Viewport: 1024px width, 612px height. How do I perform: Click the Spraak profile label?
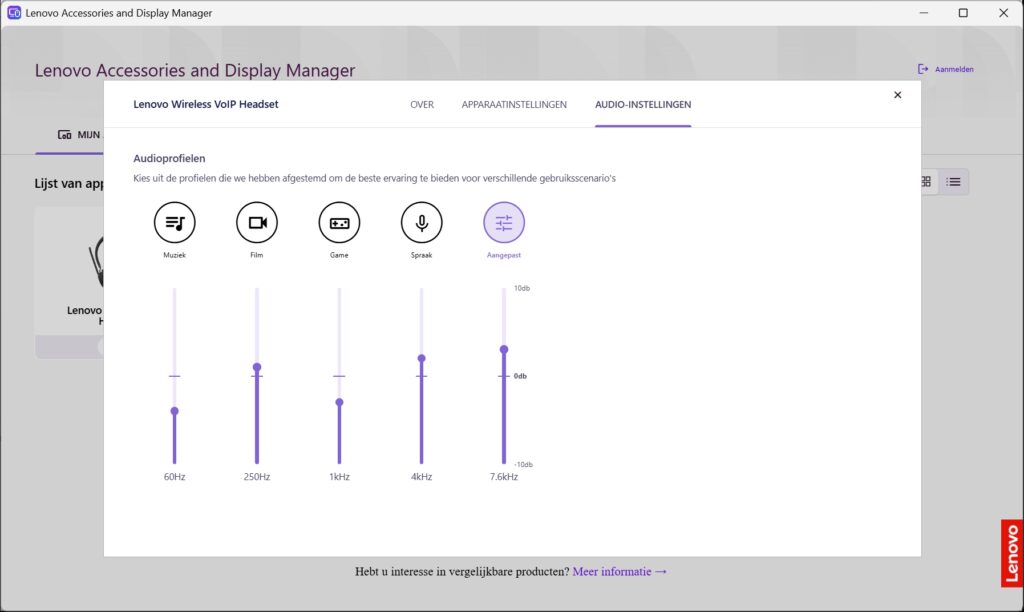421,255
